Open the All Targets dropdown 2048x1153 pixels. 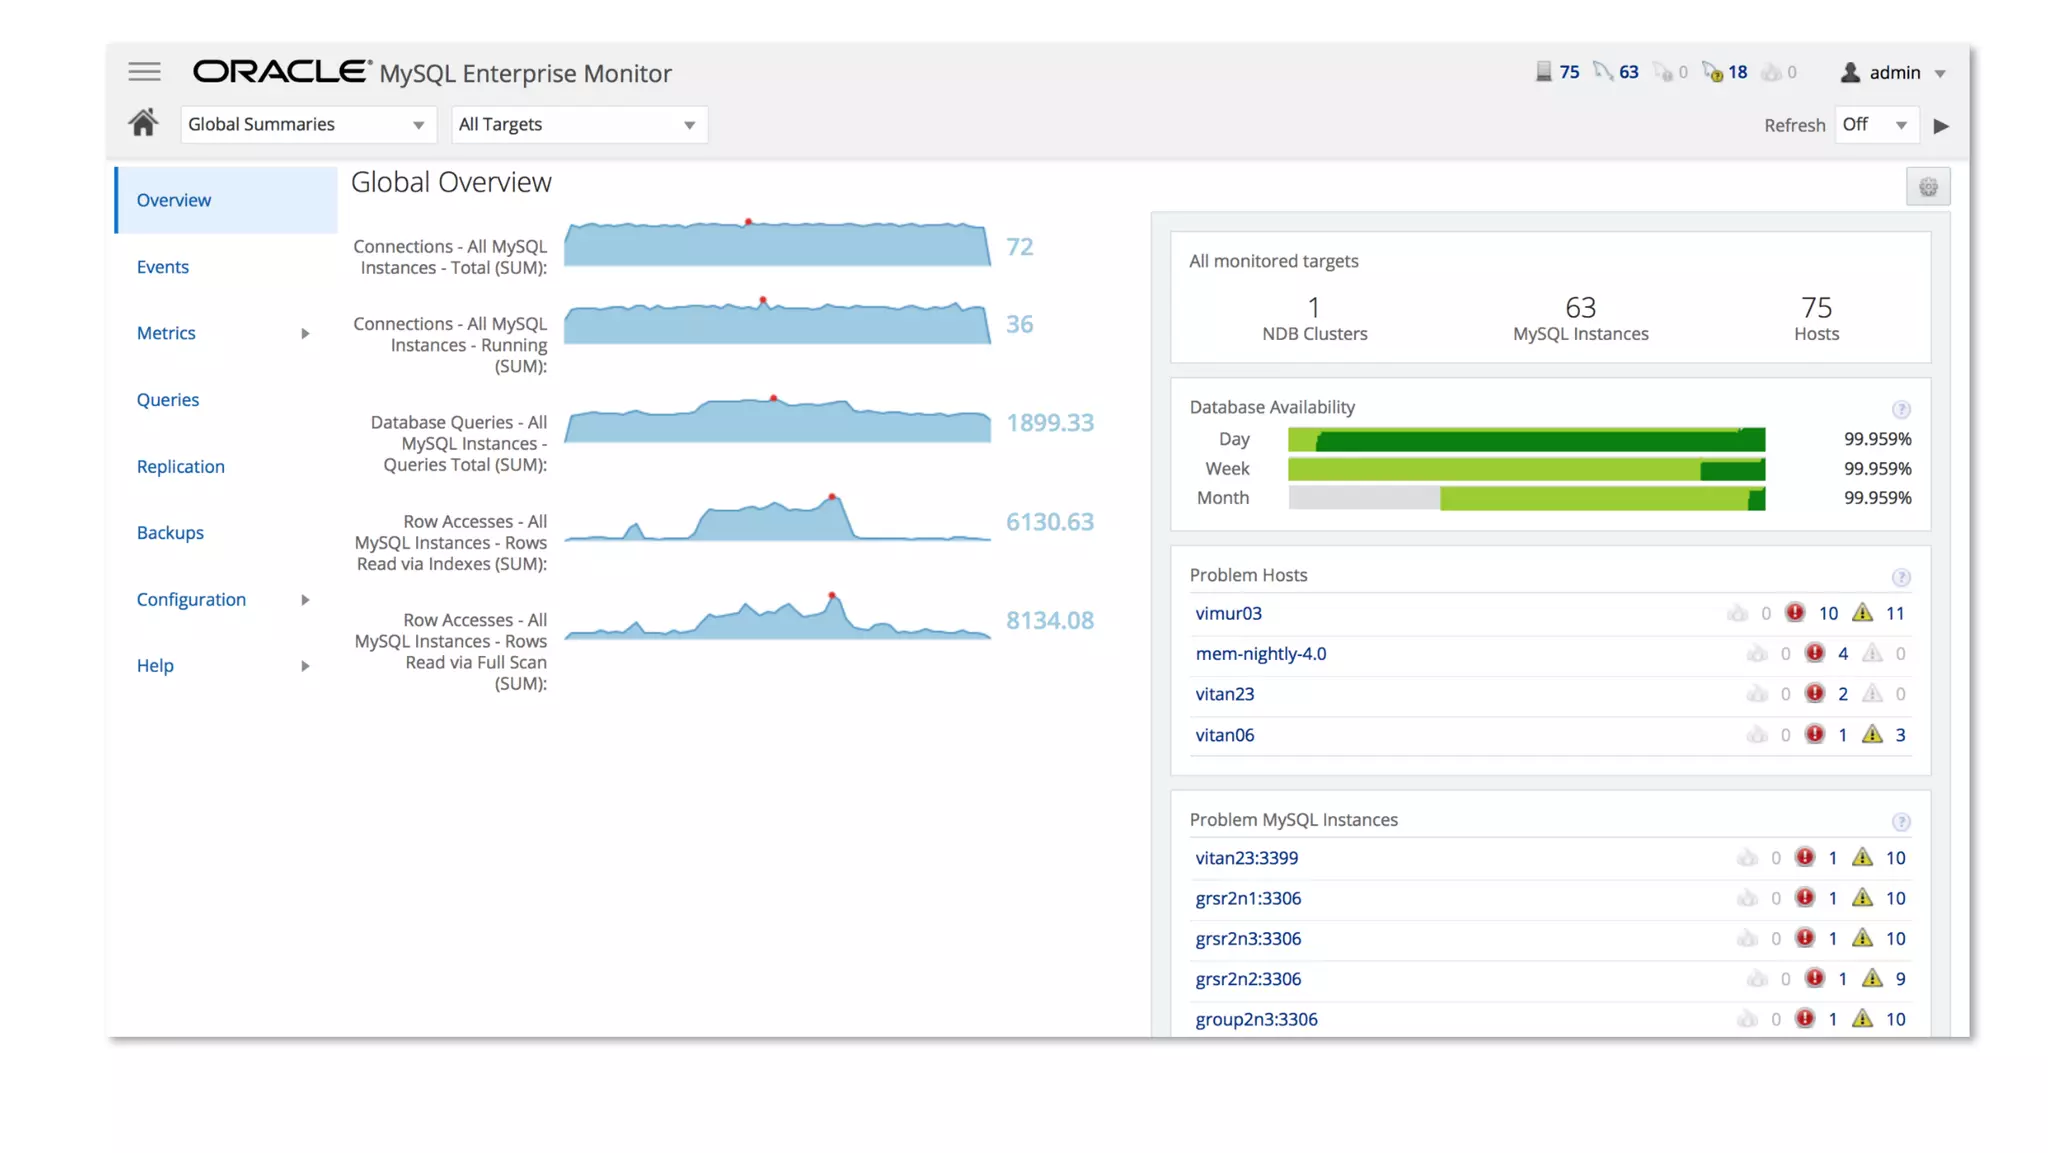(x=578, y=125)
